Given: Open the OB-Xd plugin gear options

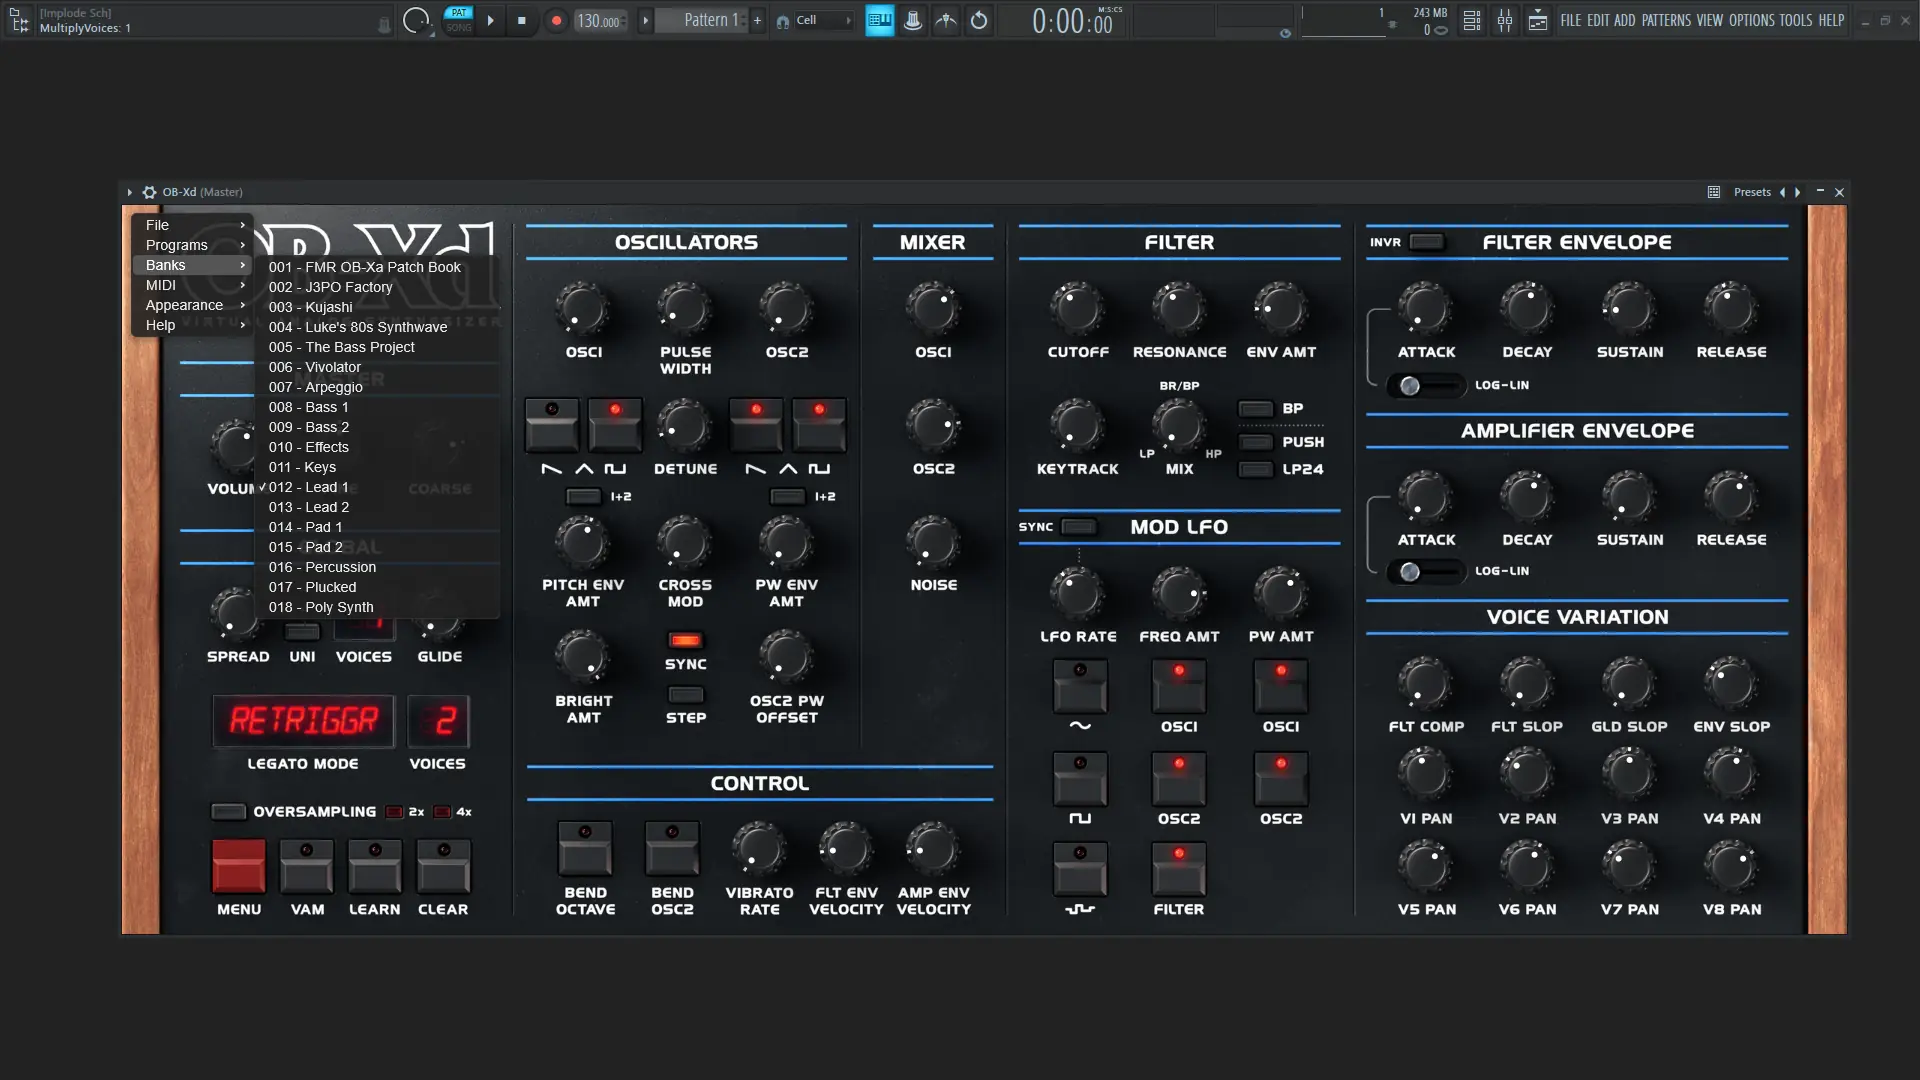Looking at the screenshot, I should pos(149,192).
